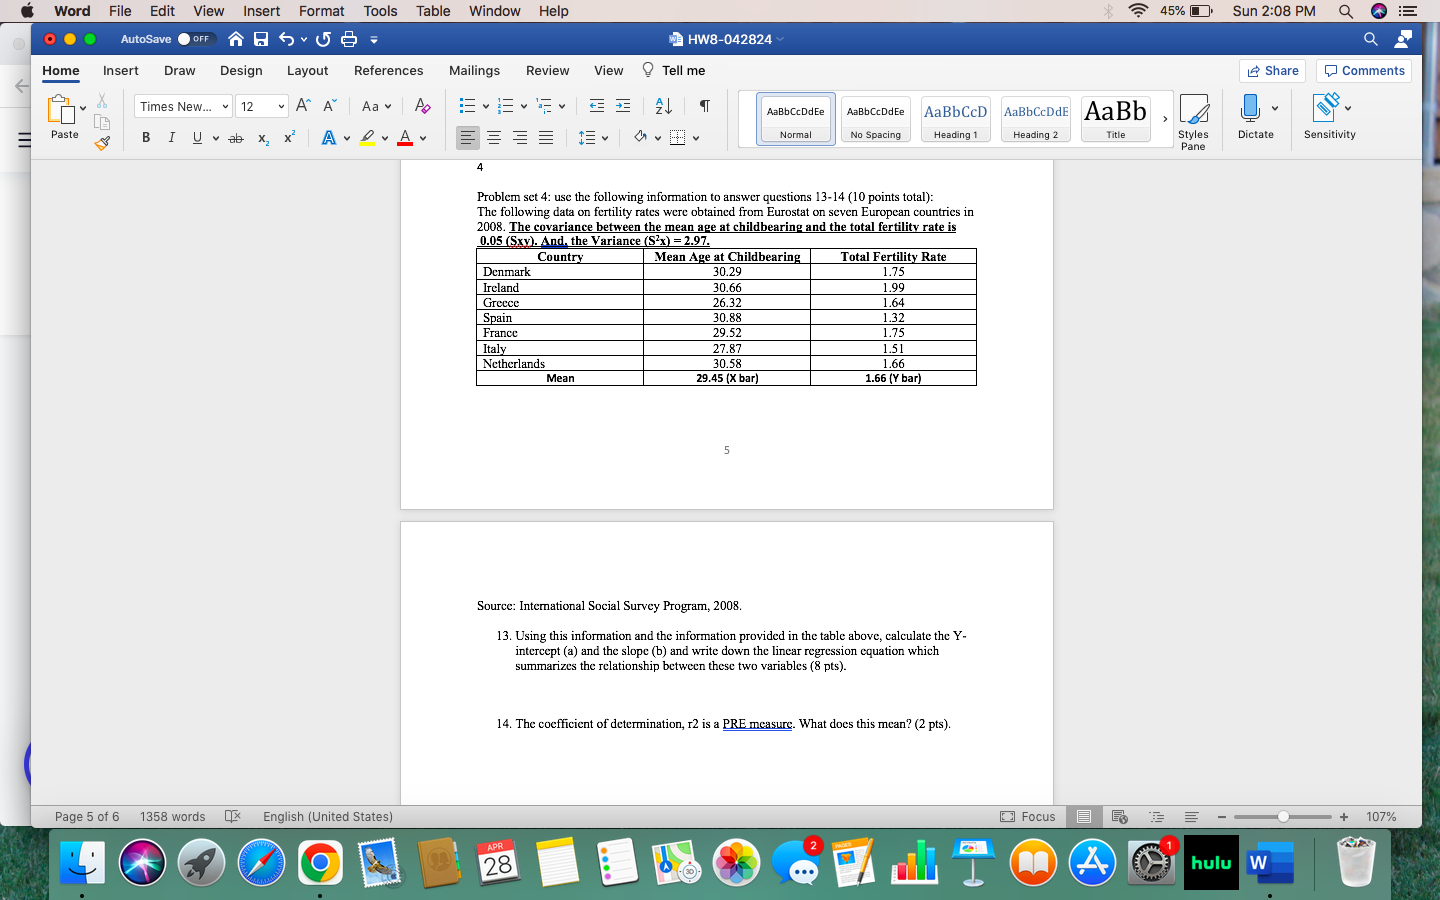The height and width of the screenshot is (900, 1440).
Task: Apply center paragraph alignment
Action: (x=494, y=137)
